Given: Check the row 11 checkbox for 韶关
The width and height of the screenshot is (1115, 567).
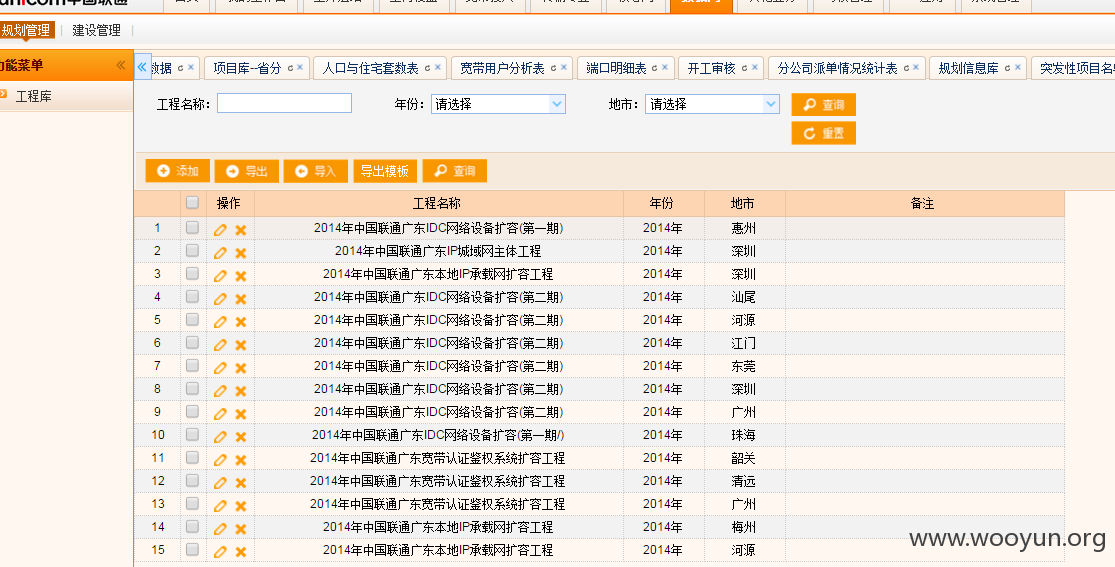Looking at the screenshot, I should (192, 457).
